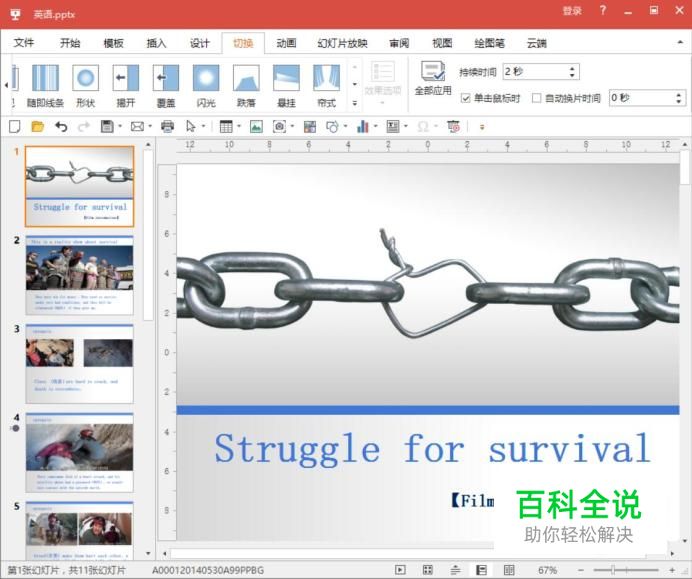Toggle notes pane icon in status bar
The width and height of the screenshot is (692, 579).
point(455,570)
